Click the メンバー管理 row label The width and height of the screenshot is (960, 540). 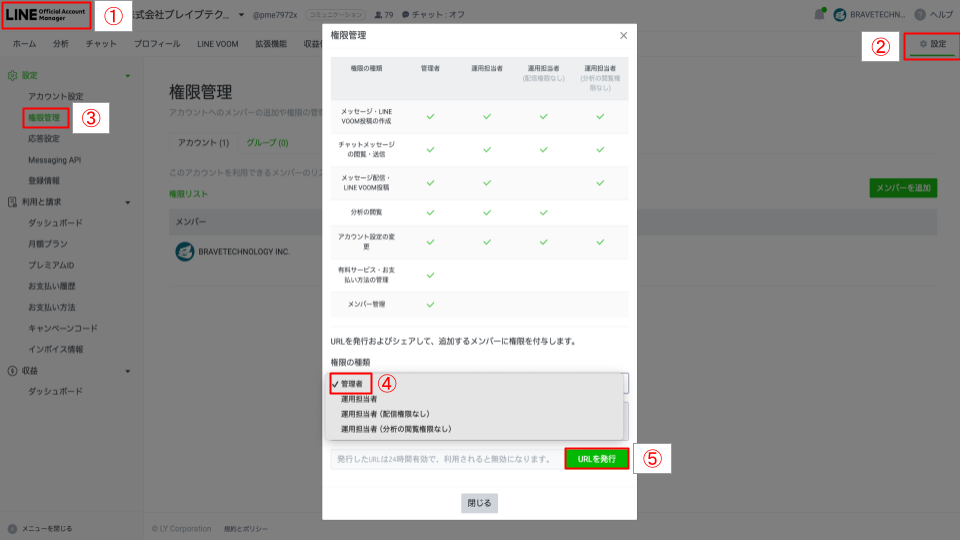366,304
